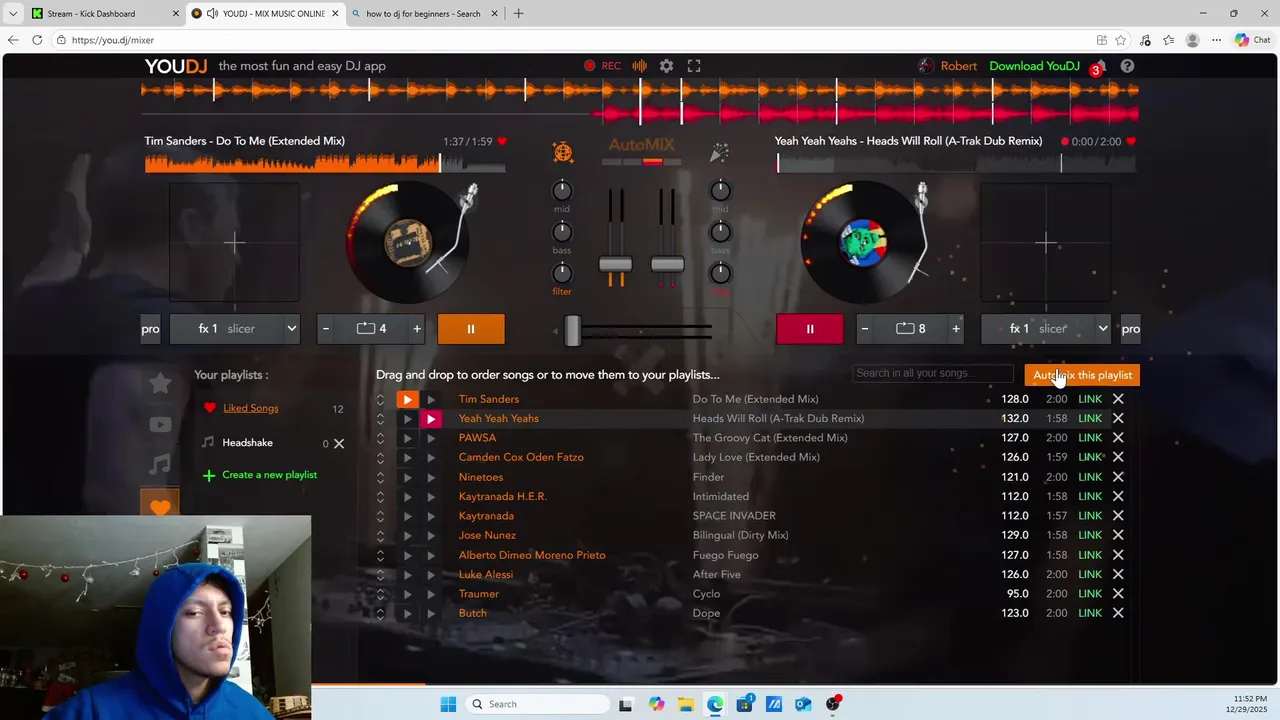Open browser tab search dropdown arrow

pos(13,14)
